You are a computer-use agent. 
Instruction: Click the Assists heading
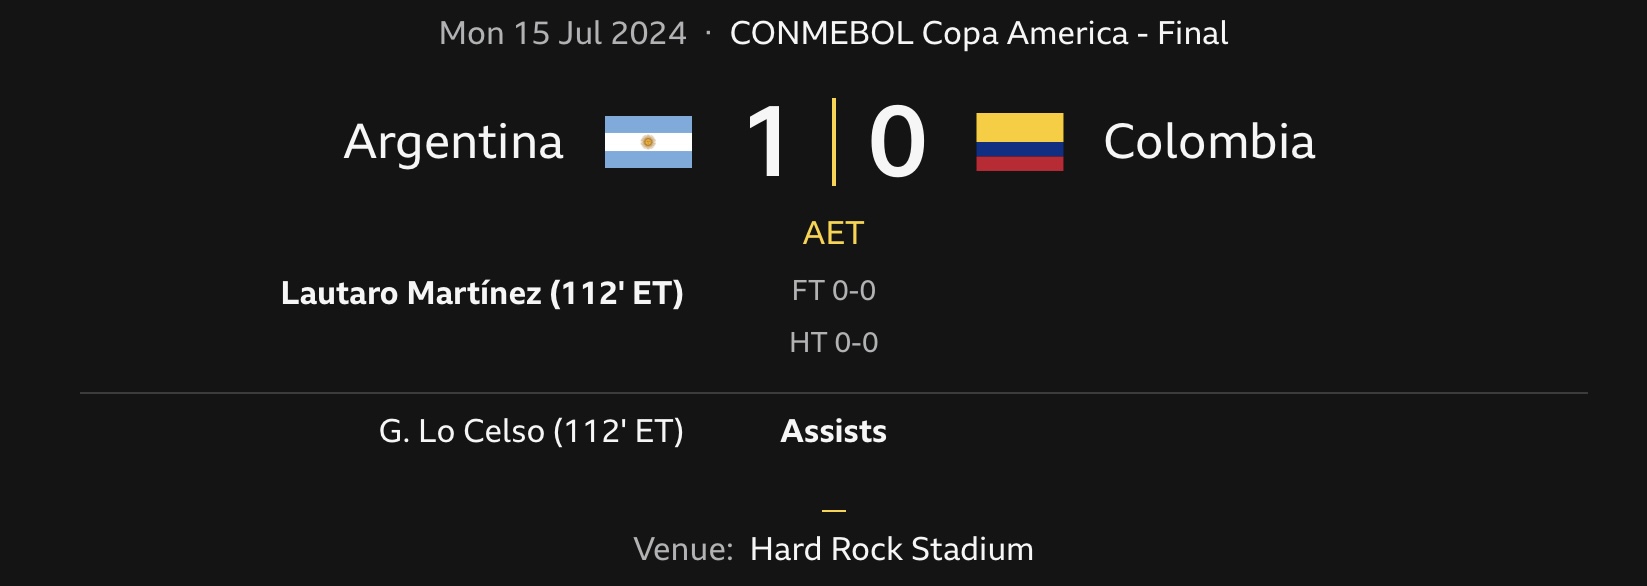click(x=833, y=431)
